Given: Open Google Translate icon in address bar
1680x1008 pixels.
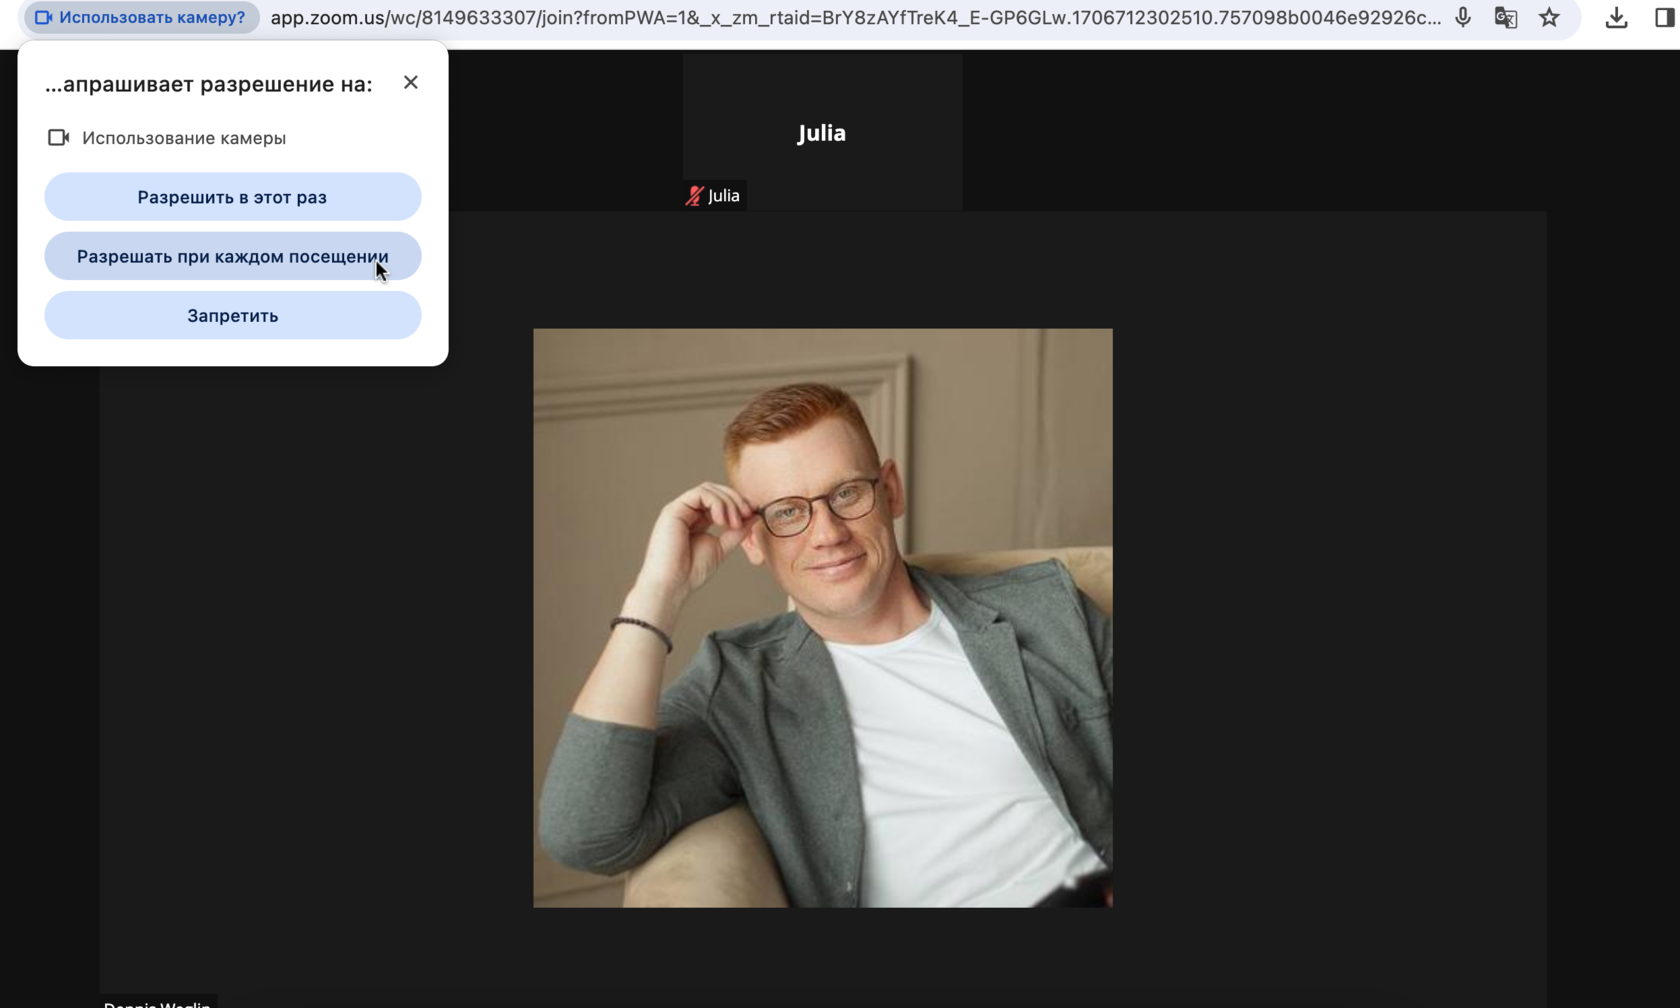Looking at the screenshot, I should 1505,17.
